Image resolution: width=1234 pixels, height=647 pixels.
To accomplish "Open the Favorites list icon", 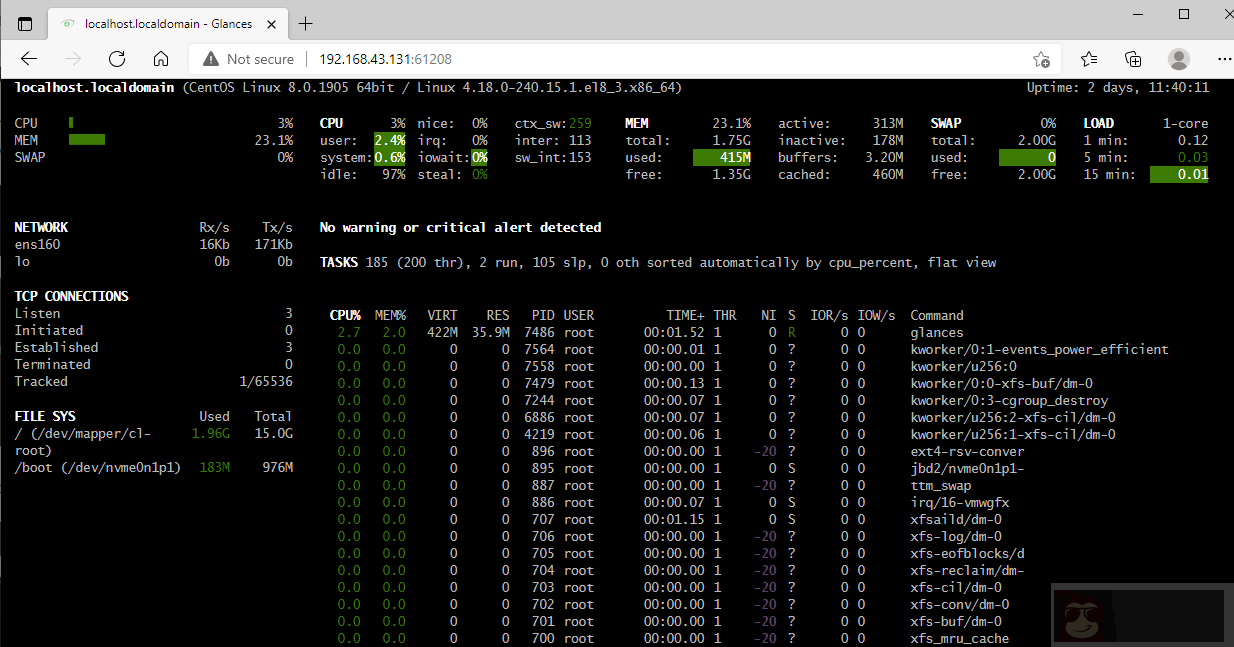I will [x=1089, y=59].
